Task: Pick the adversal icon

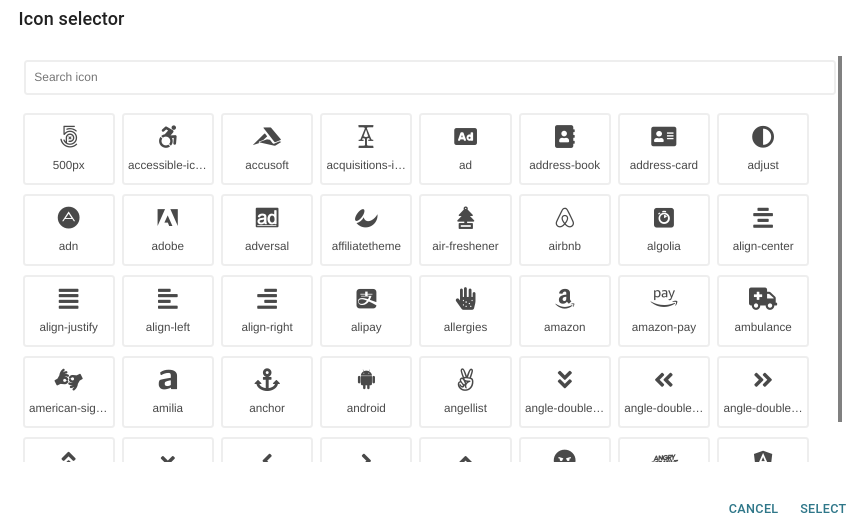Action: click(267, 230)
